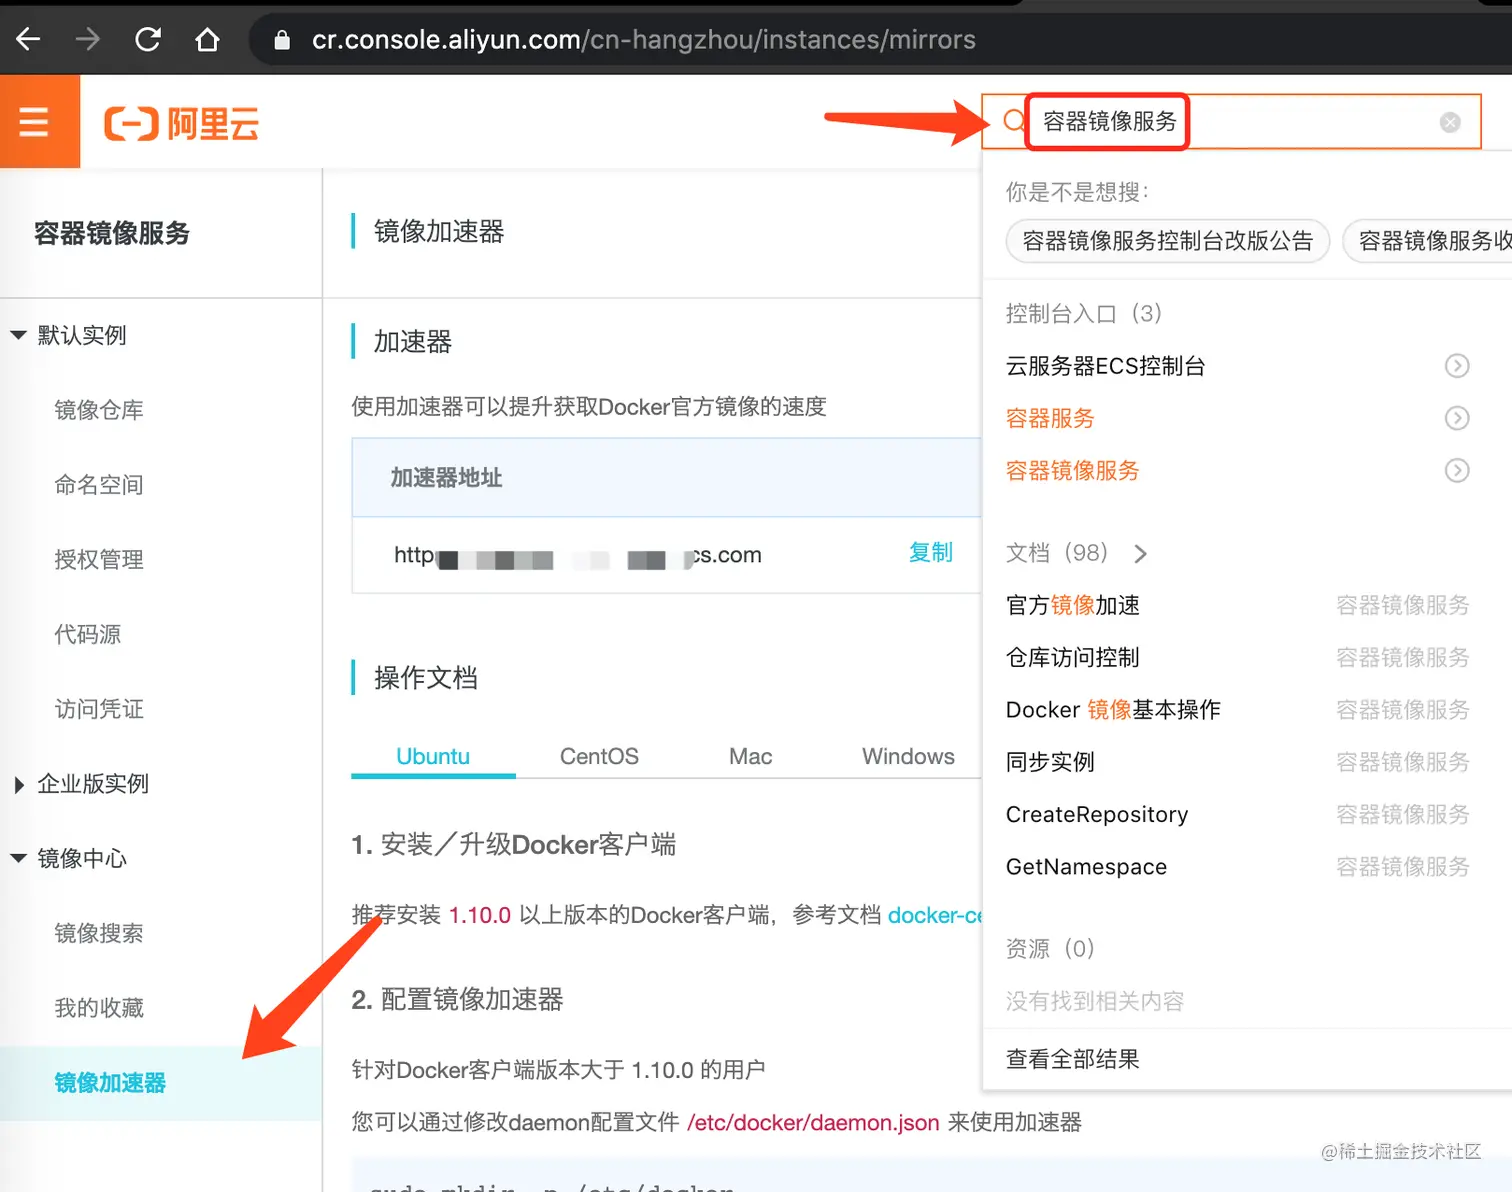Open the browser home page icon
Screen dimensions: 1512x1192
point(207,39)
